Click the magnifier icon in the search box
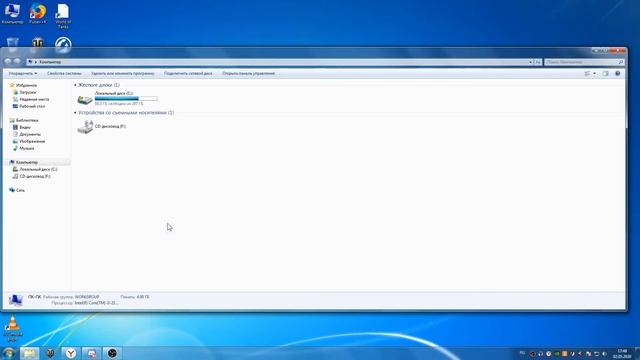The image size is (640, 360). [620, 62]
